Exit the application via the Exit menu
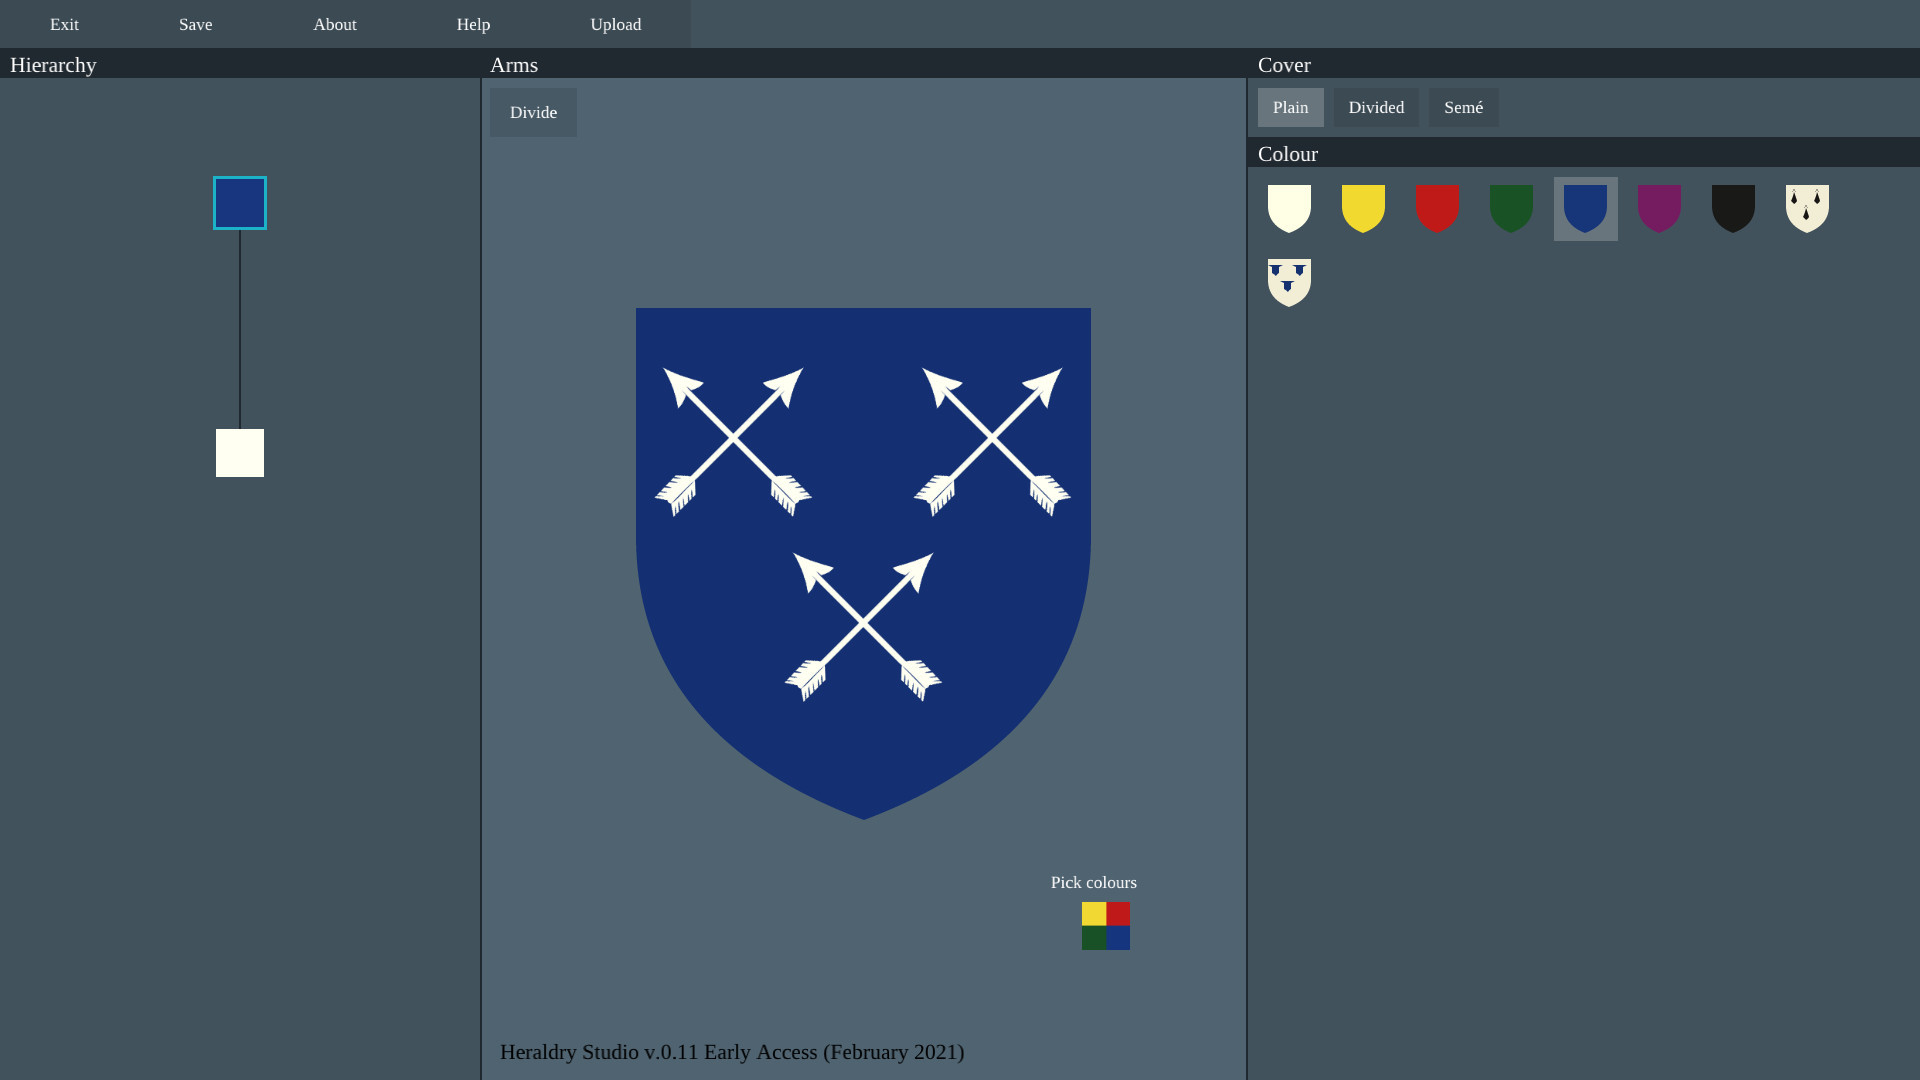1920x1080 pixels. (63, 24)
